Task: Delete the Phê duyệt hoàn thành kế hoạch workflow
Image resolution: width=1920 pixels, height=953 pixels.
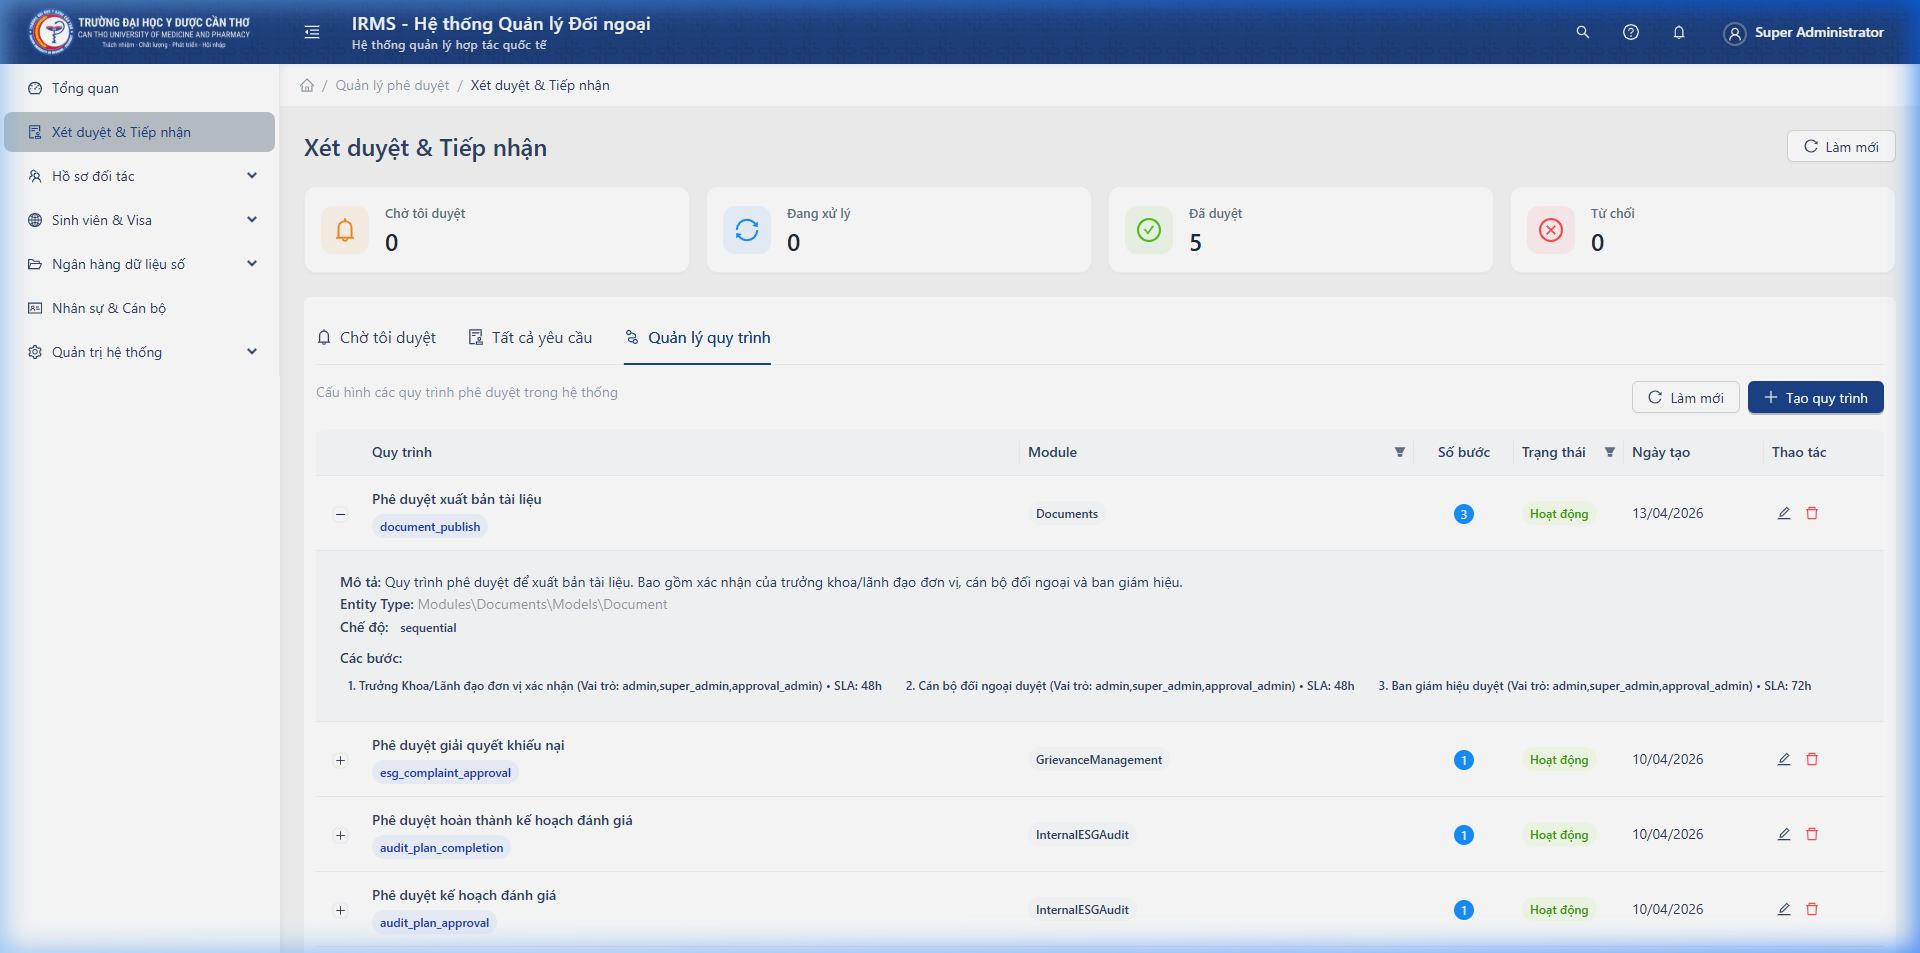Action: (1811, 834)
